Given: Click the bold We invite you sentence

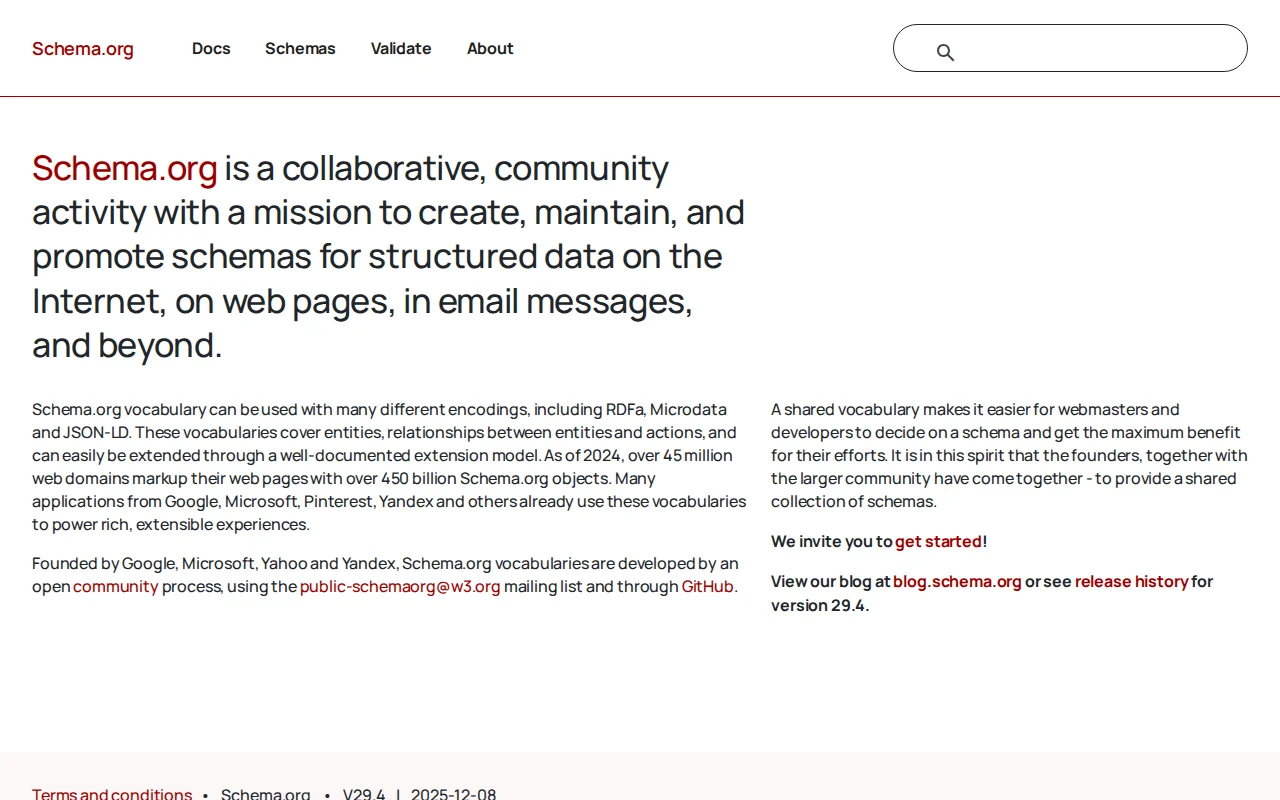Looking at the screenshot, I should pyautogui.click(x=832, y=541).
